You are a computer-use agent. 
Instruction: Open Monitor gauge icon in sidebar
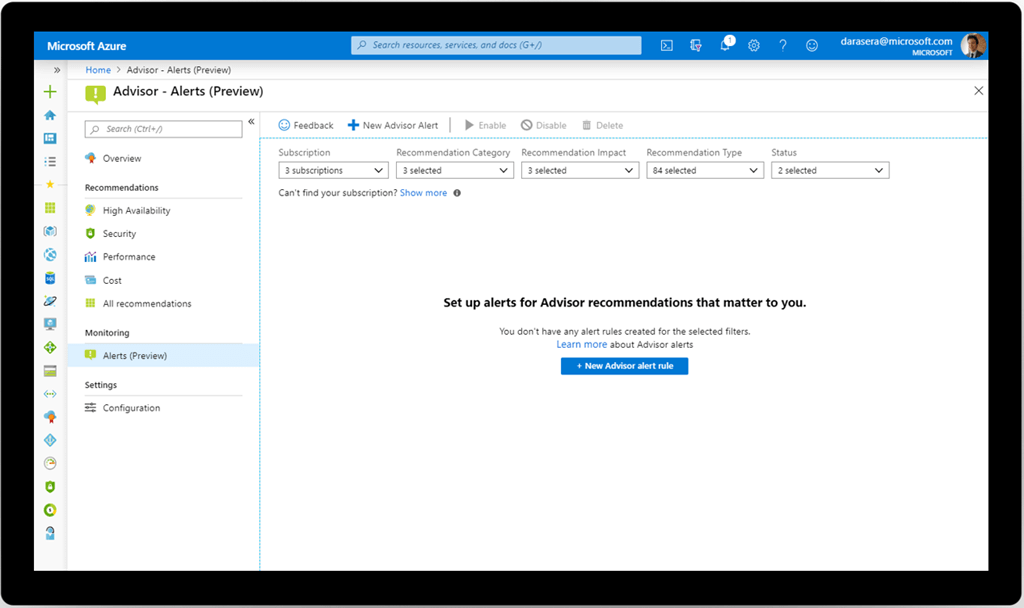[50, 463]
